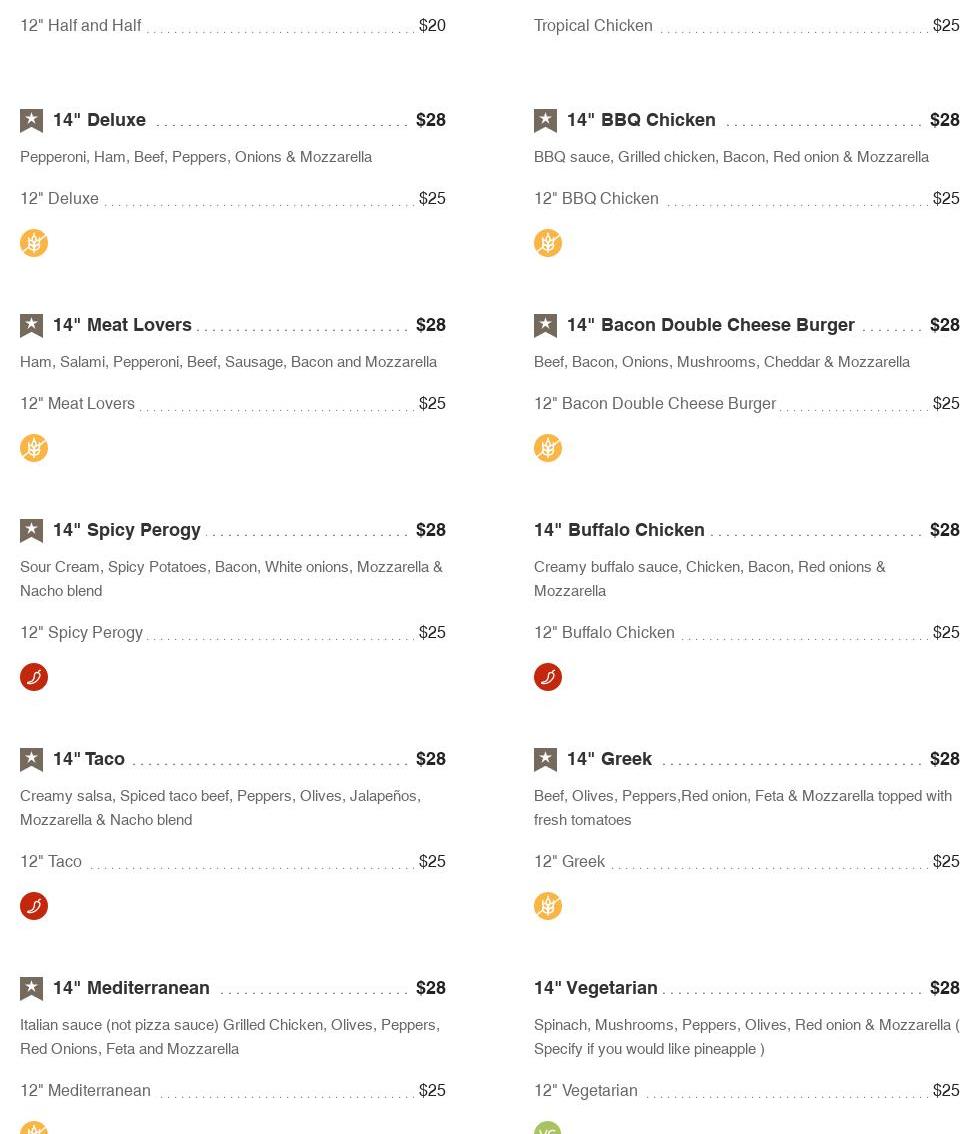
Task: Select the 14" Buffalo Chicken heading
Action: [619, 530]
